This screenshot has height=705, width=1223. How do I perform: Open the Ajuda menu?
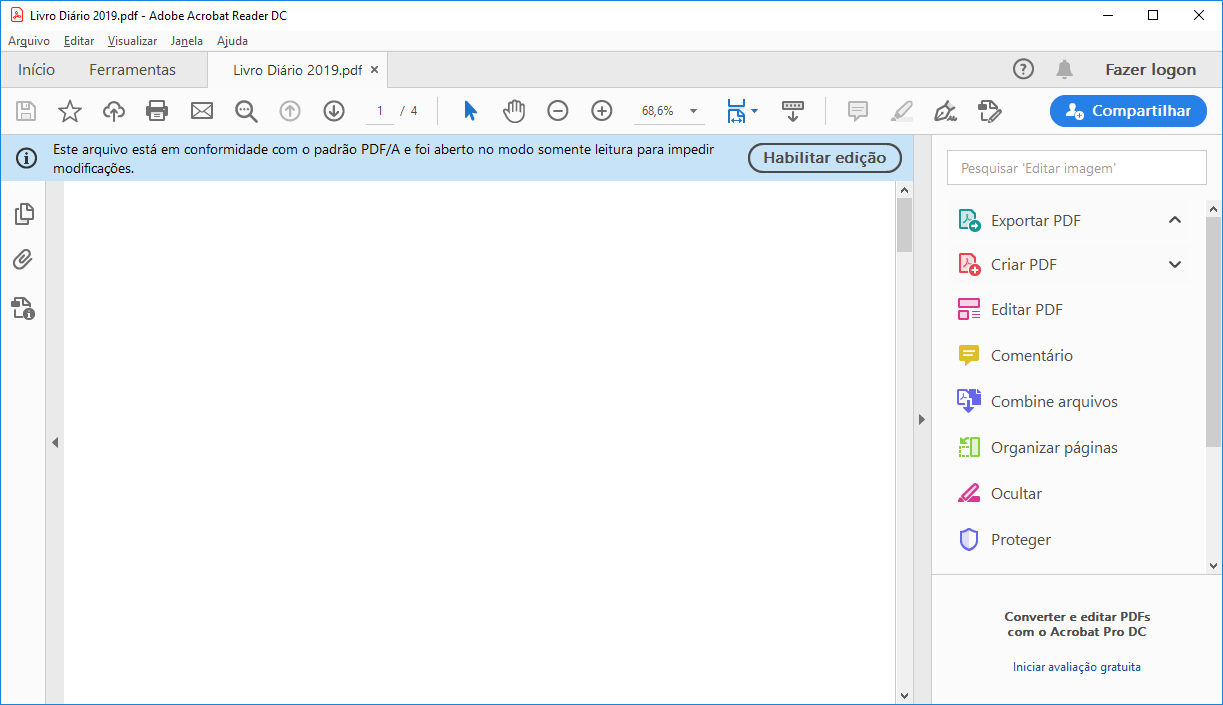pyautogui.click(x=232, y=41)
